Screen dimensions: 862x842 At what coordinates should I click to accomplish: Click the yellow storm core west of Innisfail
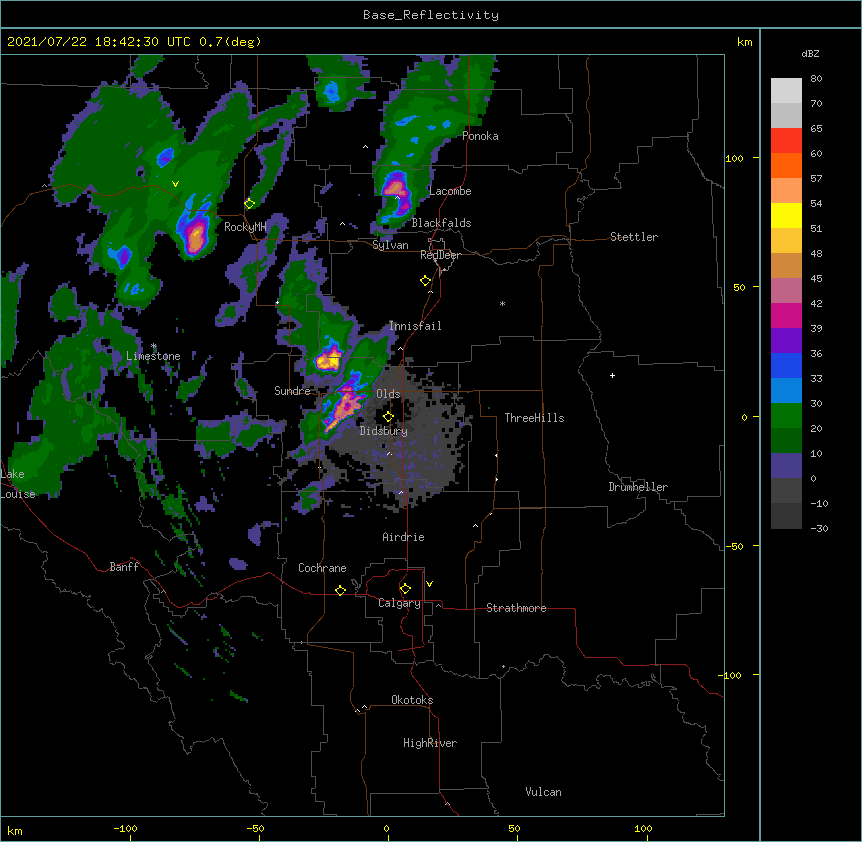point(328,360)
